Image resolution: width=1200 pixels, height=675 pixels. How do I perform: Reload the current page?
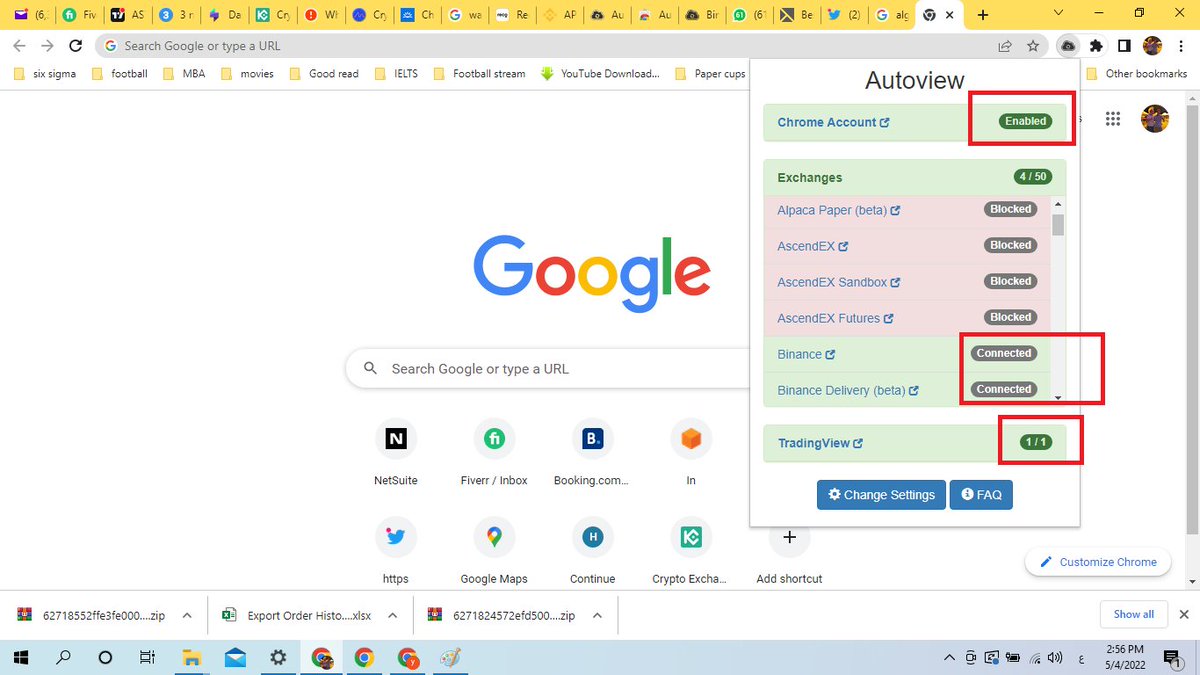[75, 46]
